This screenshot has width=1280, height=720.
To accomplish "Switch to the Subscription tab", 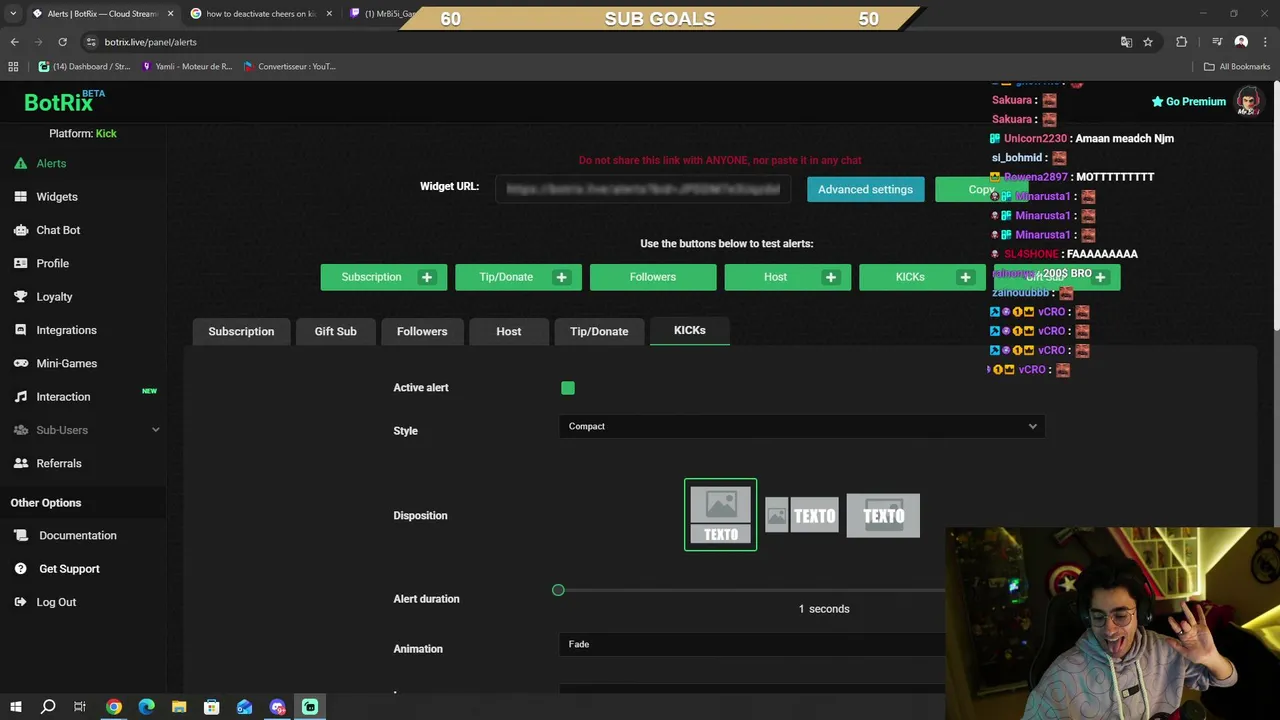I will [x=241, y=331].
